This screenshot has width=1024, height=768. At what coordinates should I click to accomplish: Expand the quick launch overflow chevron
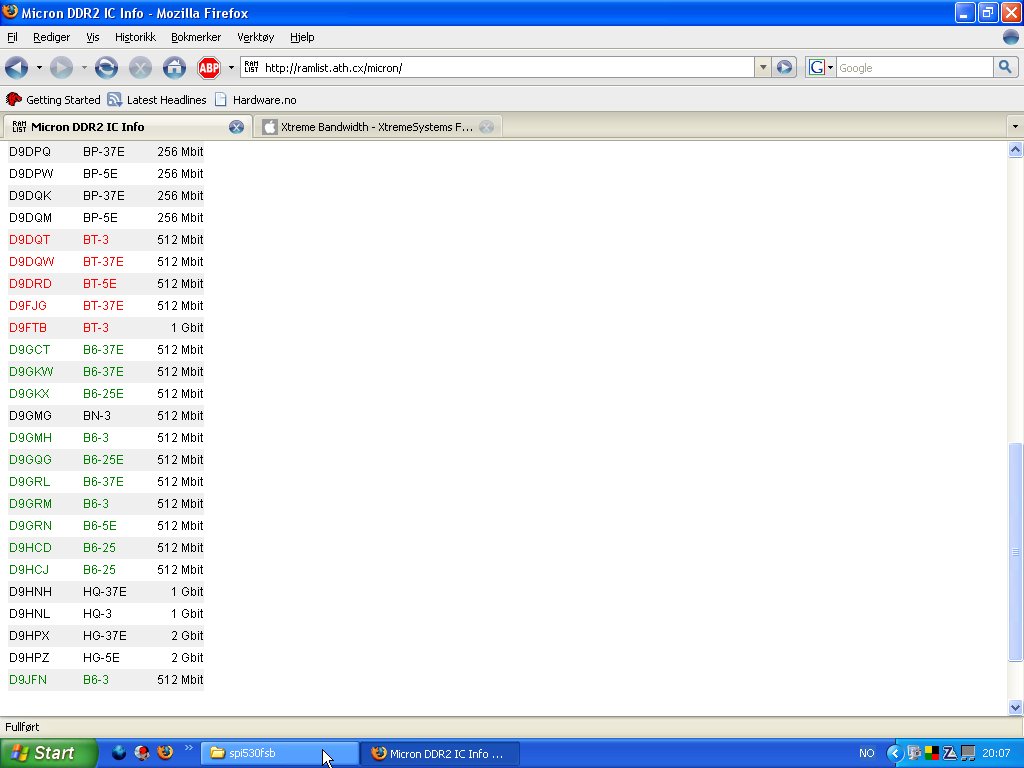point(189,748)
